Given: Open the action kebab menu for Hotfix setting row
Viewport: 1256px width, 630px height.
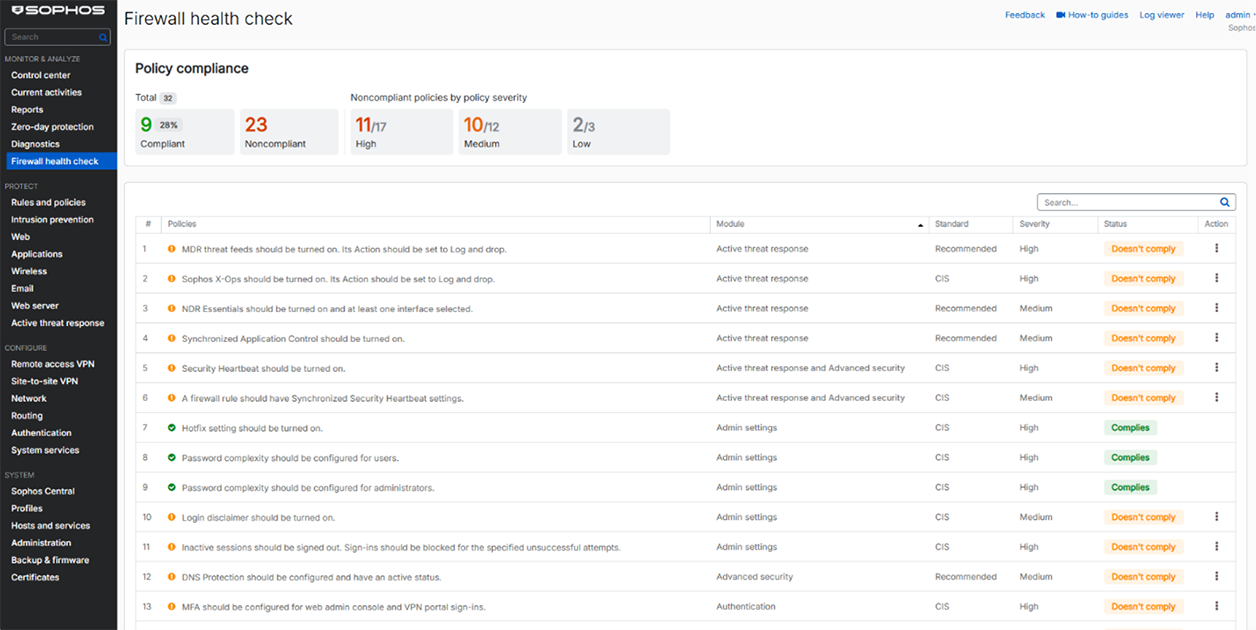Looking at the screenshot, I should pyautogui.click(x=1216, y=427).
